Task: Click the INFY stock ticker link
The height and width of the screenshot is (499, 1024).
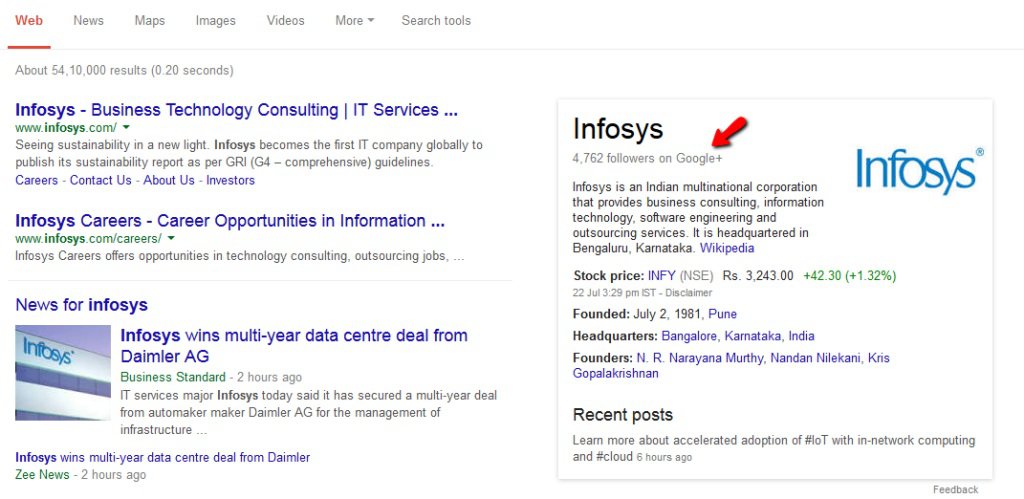Action: click(662, 276)
